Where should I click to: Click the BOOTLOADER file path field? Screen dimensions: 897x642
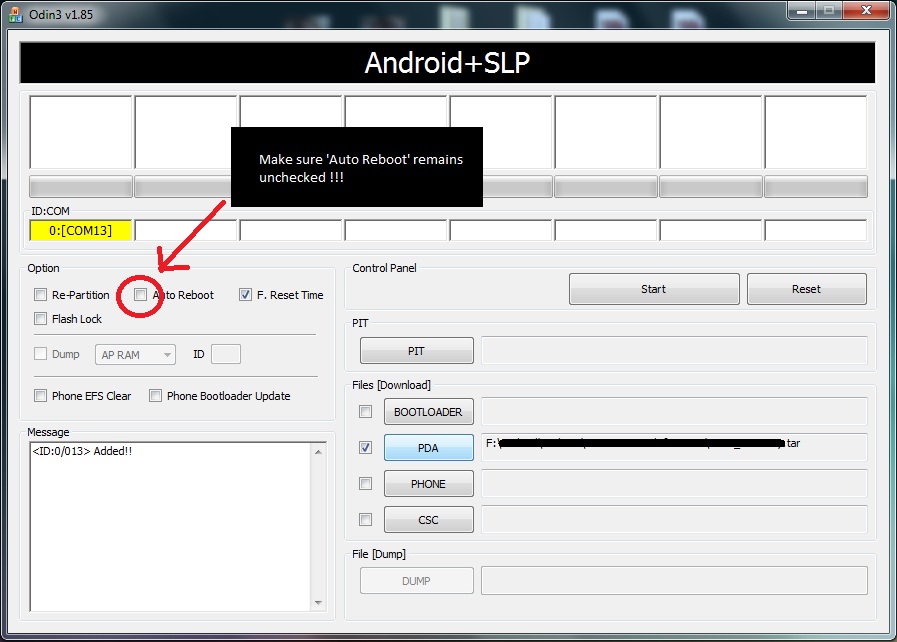(674, 411)
